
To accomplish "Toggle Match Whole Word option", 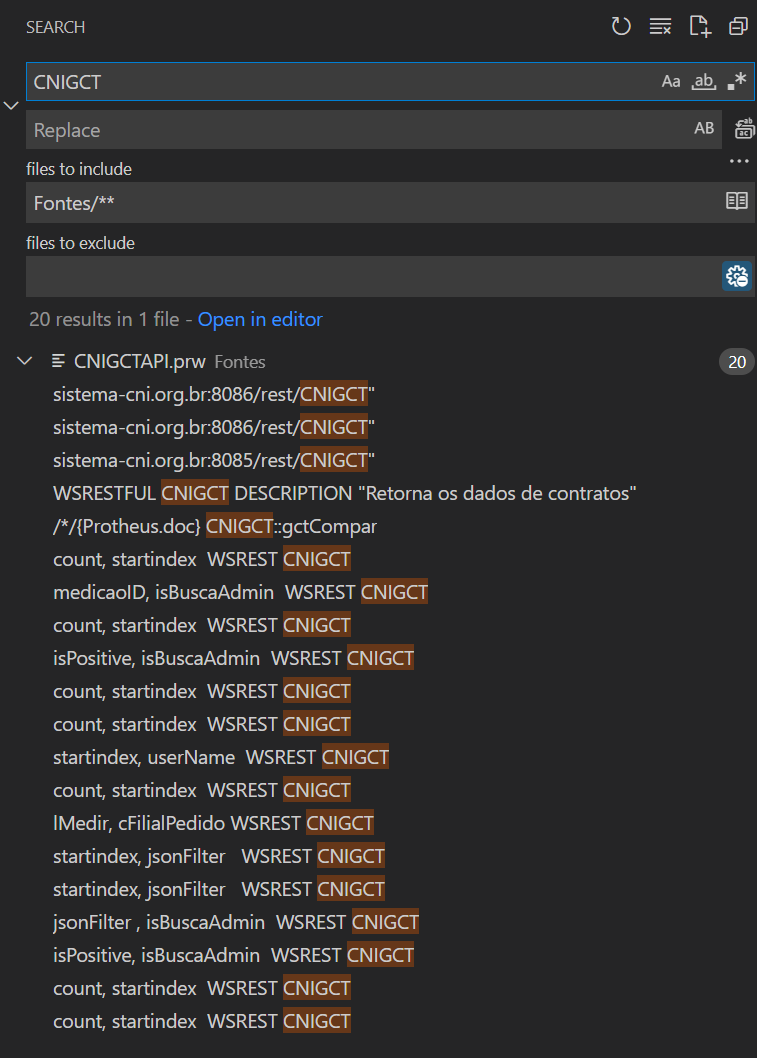I will click(704, 82).
